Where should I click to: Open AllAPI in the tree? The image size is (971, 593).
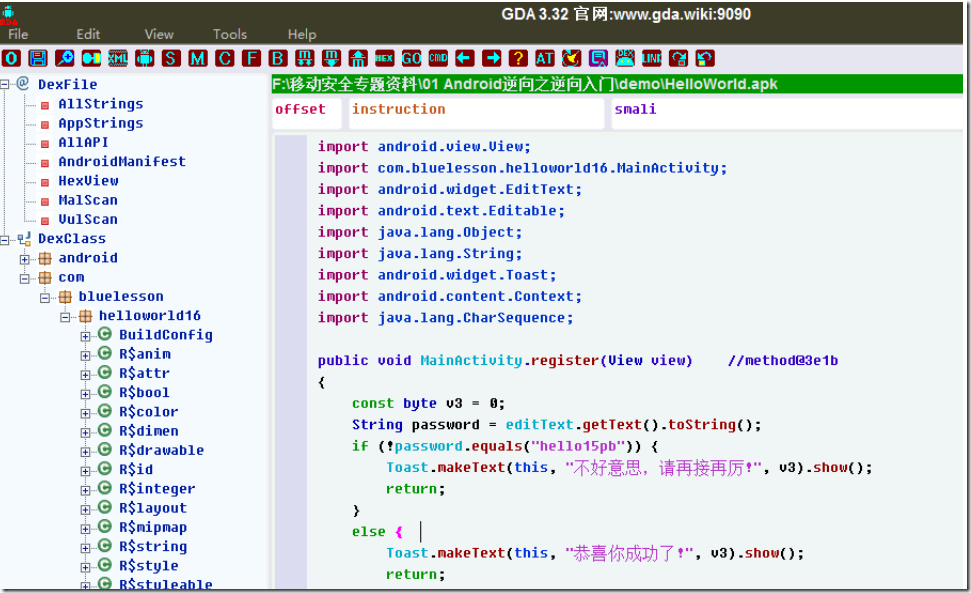tap(83, 142)
